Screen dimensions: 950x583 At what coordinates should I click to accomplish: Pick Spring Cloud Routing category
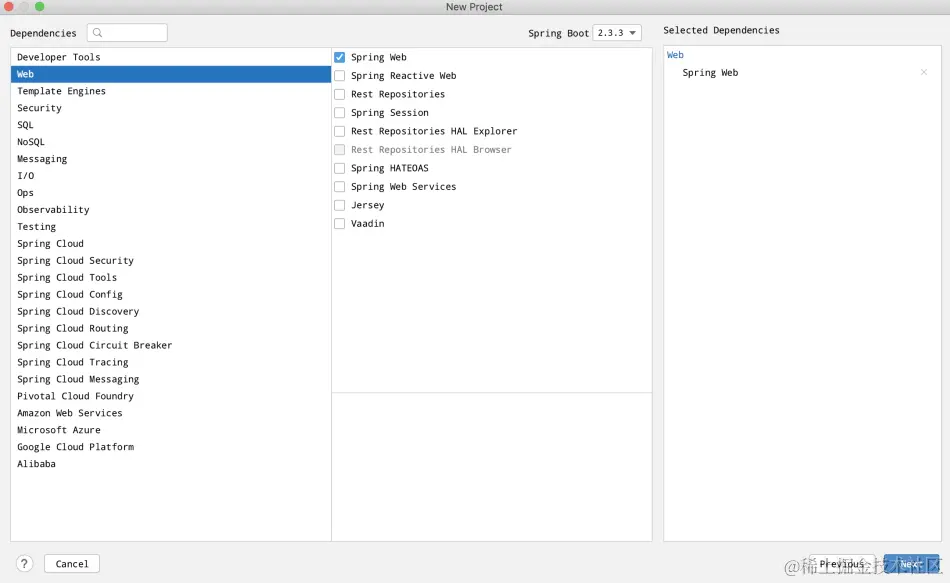pyautogui.click(x=171, y=328)
